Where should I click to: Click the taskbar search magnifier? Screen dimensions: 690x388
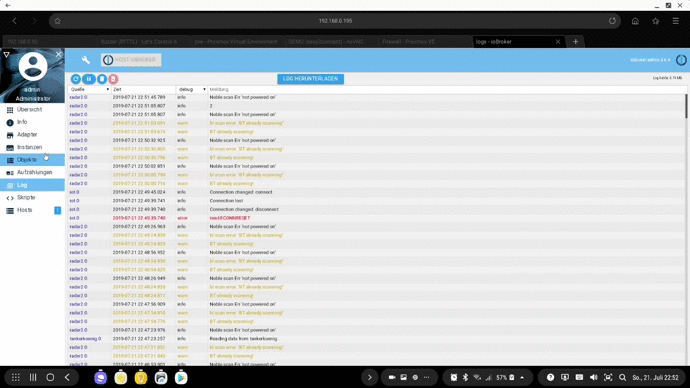point(622,377)
